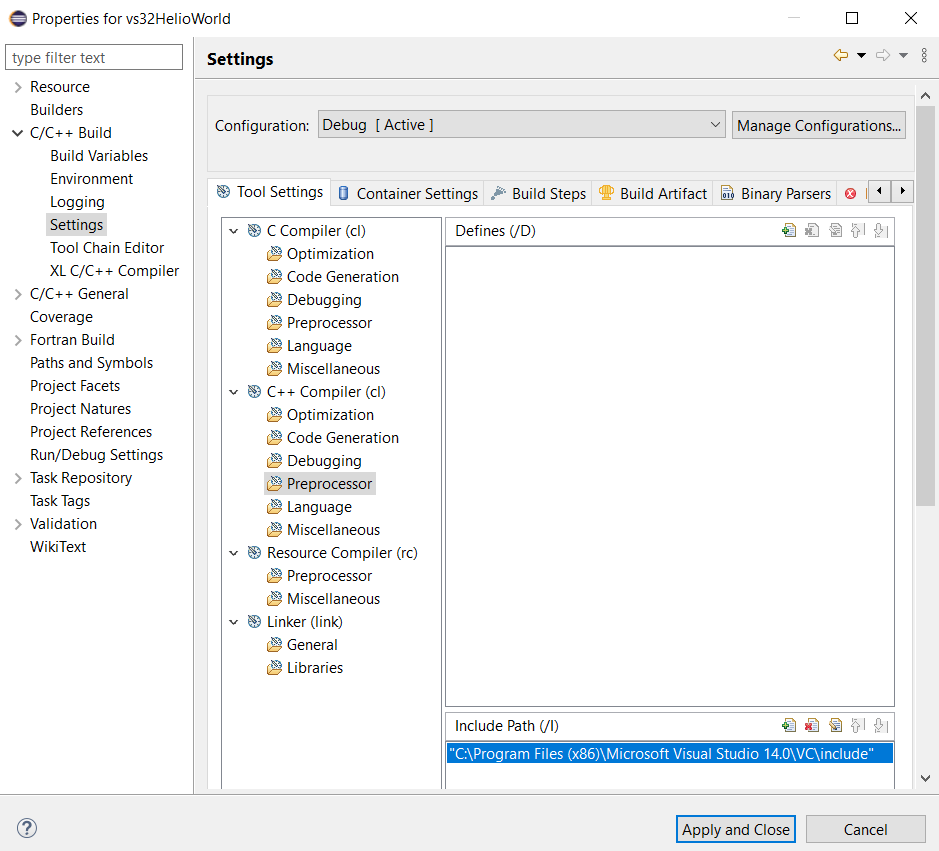Viewport: 939px width, 851px height.
Task: Expand the Validation node
Action: pyautogui.click(x=18, y=524)
